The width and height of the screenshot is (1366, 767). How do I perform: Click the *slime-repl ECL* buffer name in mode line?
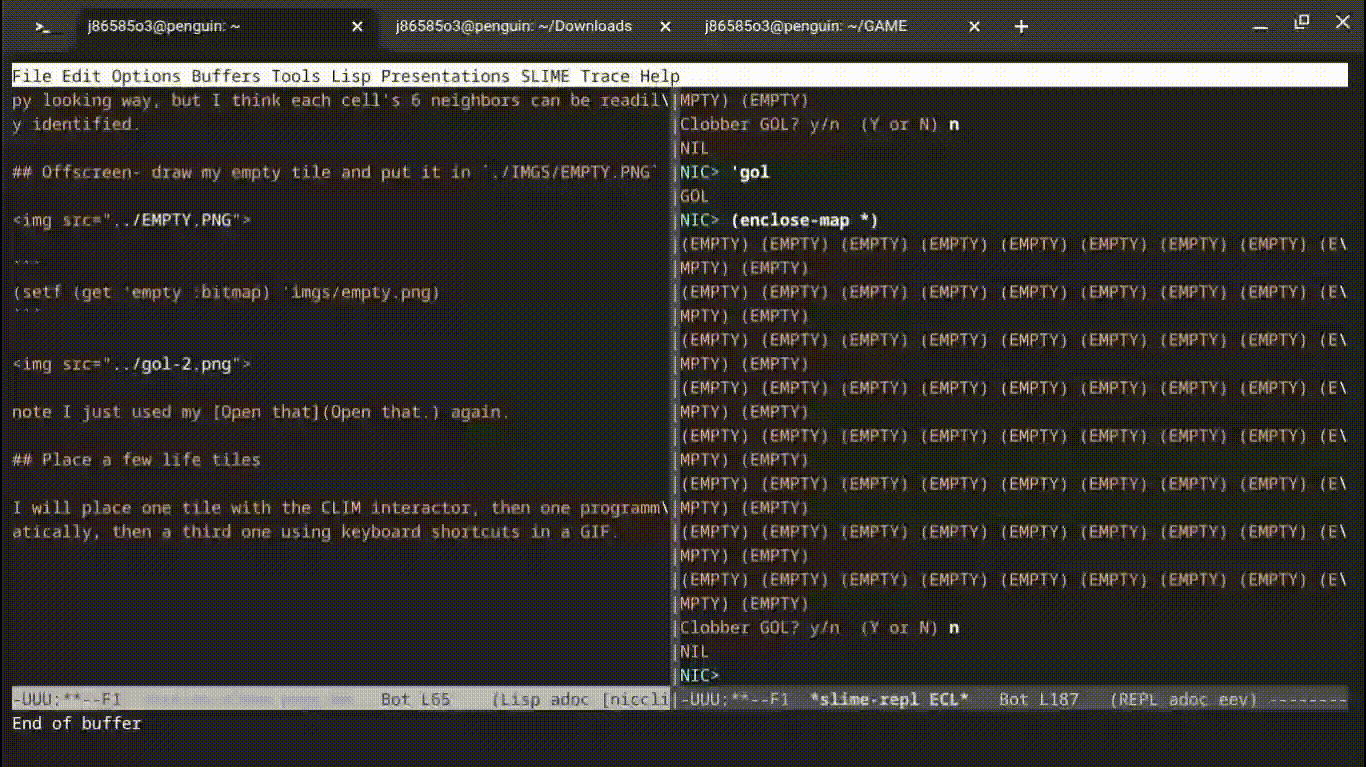pyautogui.click(x=889, y=700)
